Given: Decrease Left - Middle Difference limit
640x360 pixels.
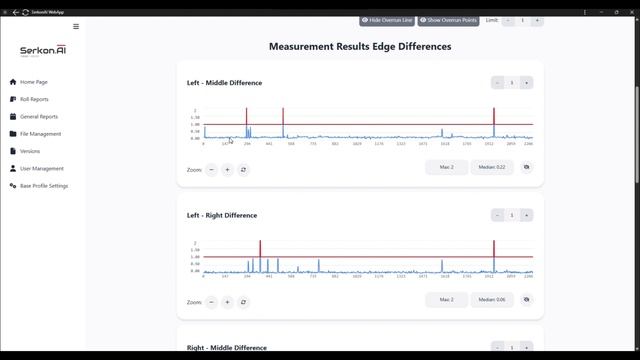Looking at the screenshot, I should point(497,83).
